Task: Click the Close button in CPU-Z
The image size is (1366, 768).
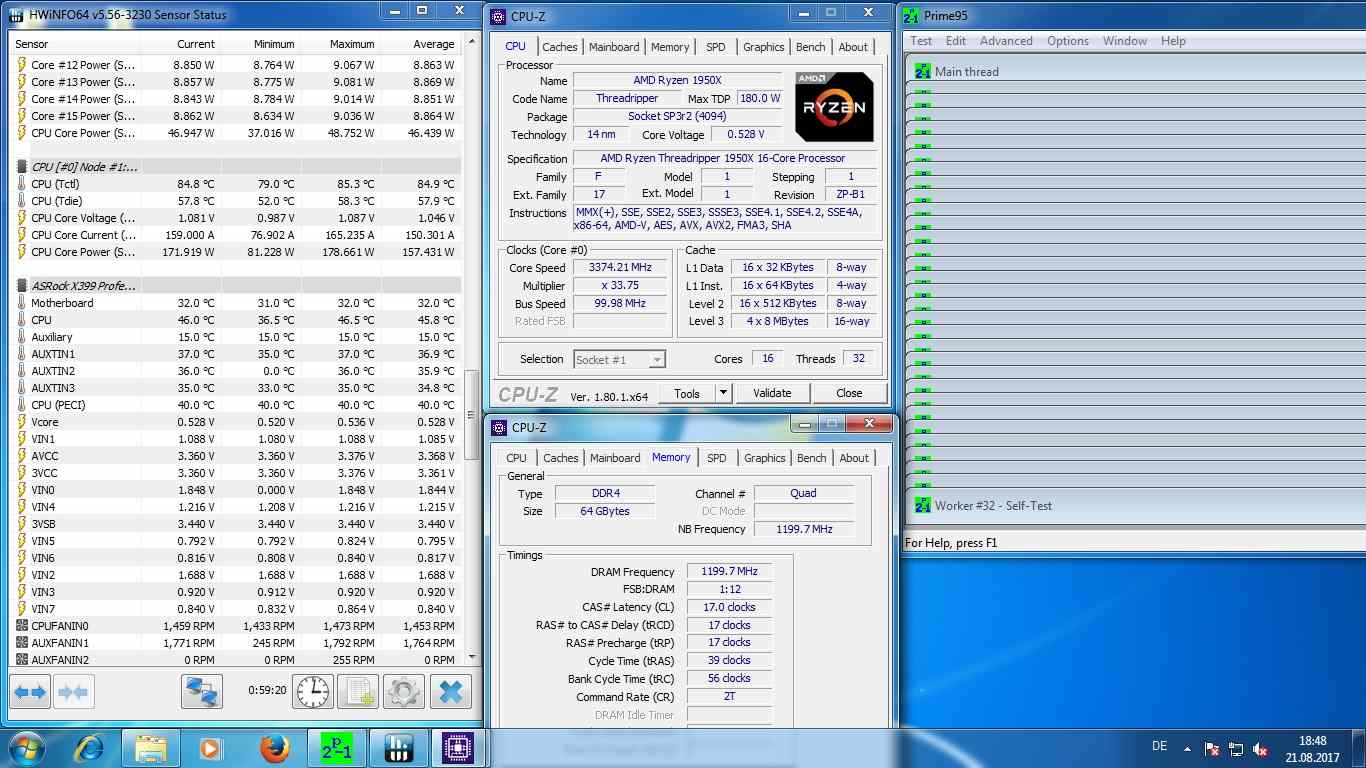Action: [x=849, y=393]
